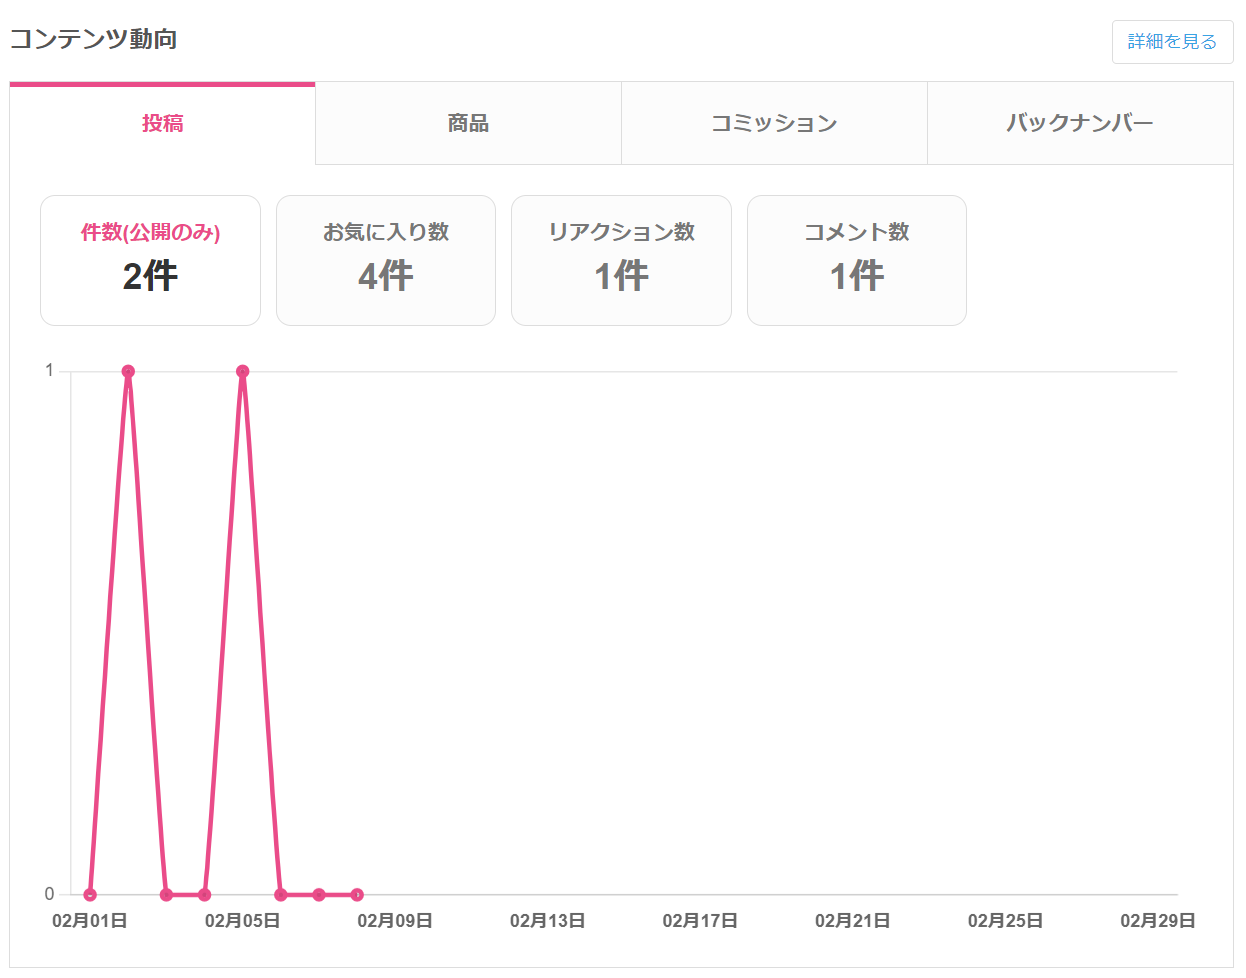The height and width of the screenshot is (978, 1246).
Task: Select the コミッション tab
Action: click(x=774, y=124)
